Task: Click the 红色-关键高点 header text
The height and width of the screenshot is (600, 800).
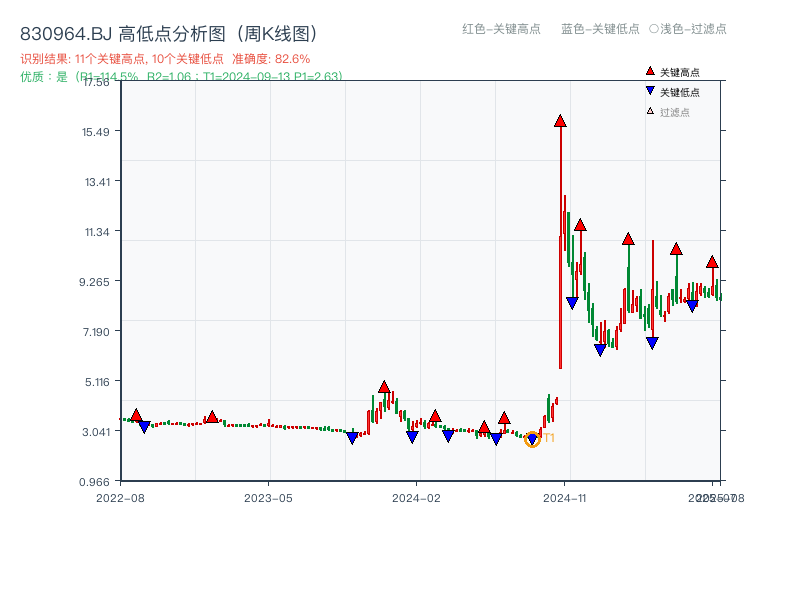Action: click(x=501, y=29)
